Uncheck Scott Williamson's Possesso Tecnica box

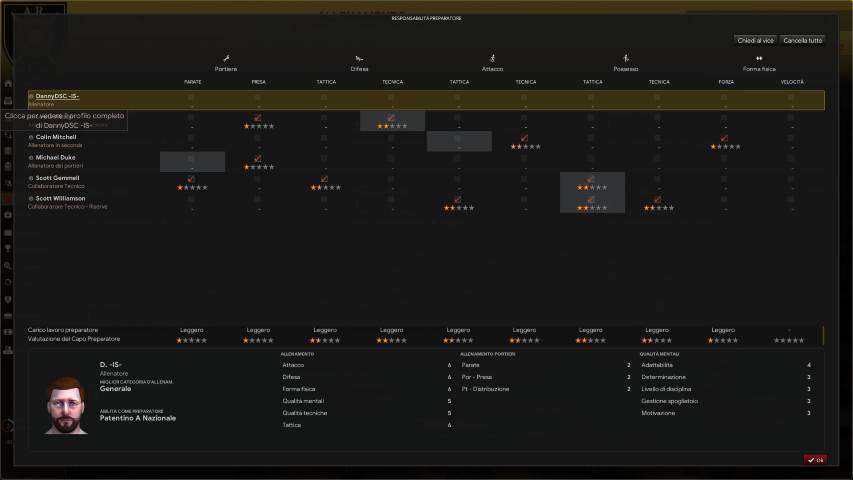(658, 199)
